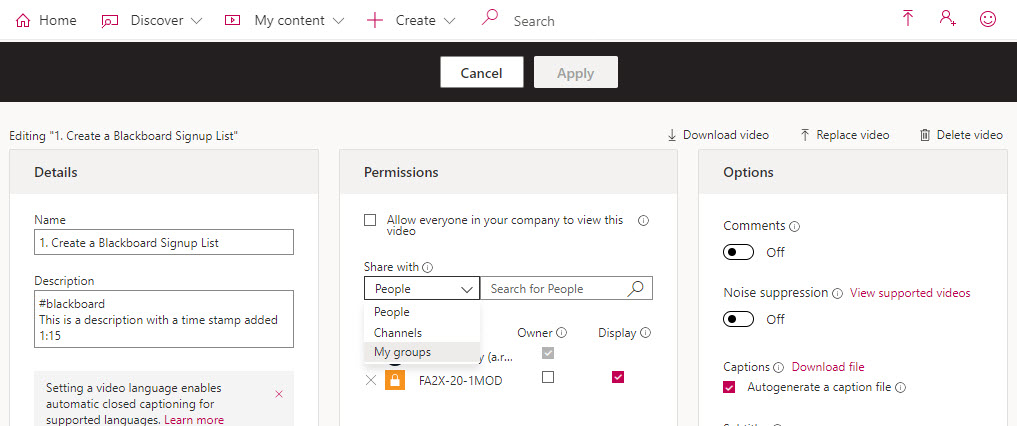
Task: Click the upload video arrow icon
Action: 908,19
